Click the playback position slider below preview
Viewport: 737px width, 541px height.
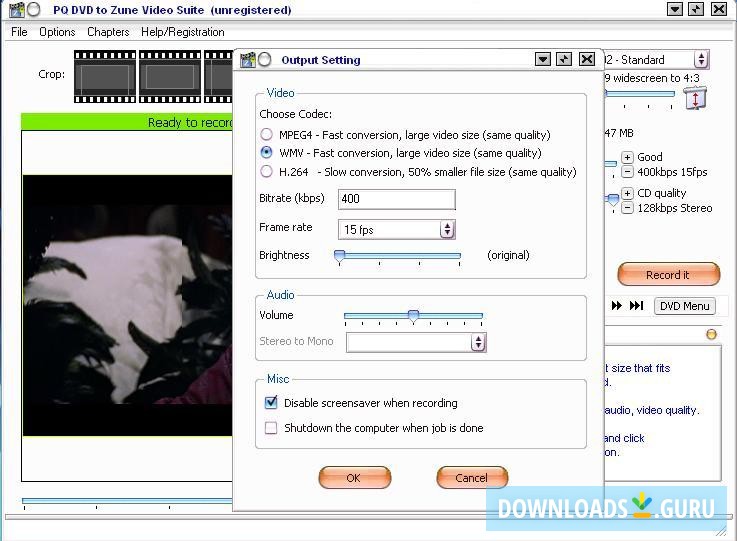coord(127,501)
